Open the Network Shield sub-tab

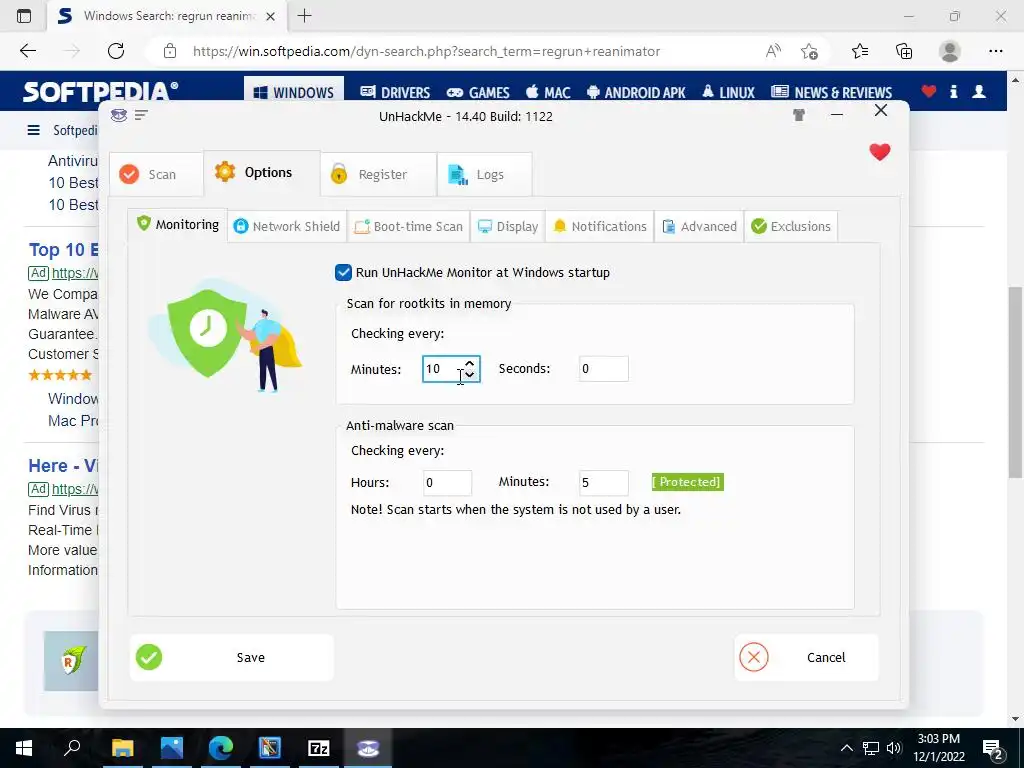point(287,227)
